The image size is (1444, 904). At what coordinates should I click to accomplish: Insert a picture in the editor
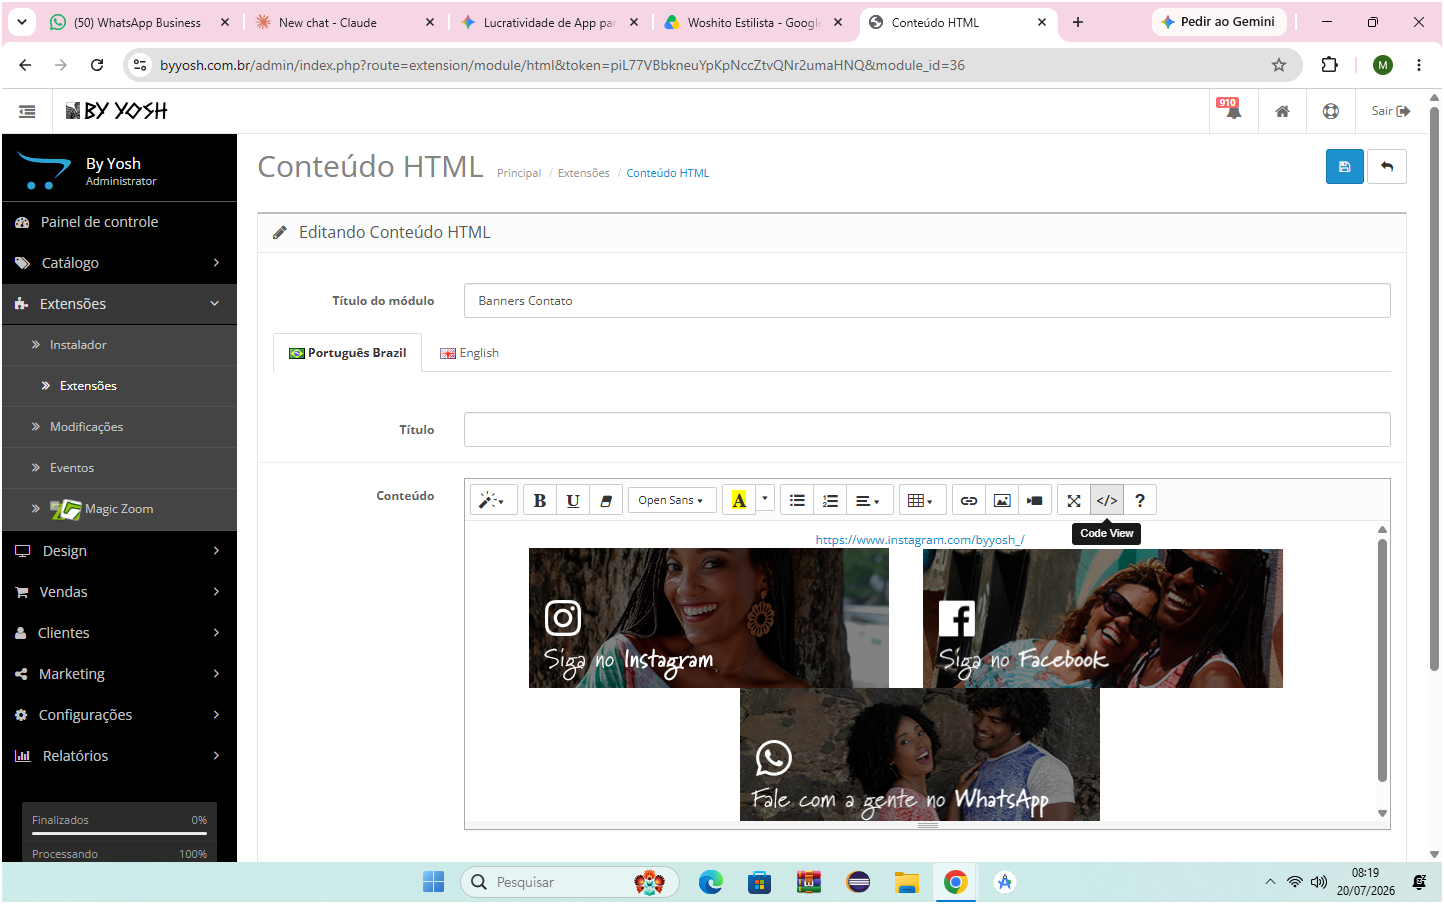tap(1002, 501)
